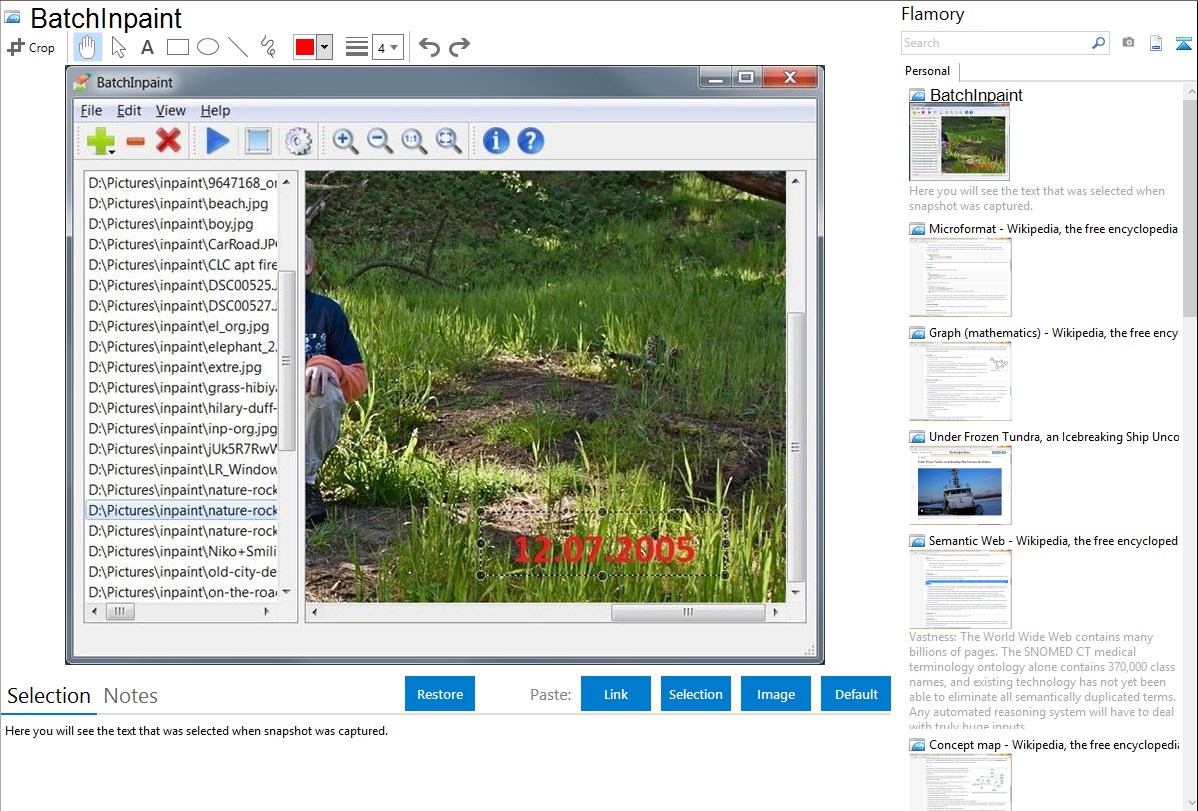Take a snapshot with the camera icon

tap(1128, 43)
